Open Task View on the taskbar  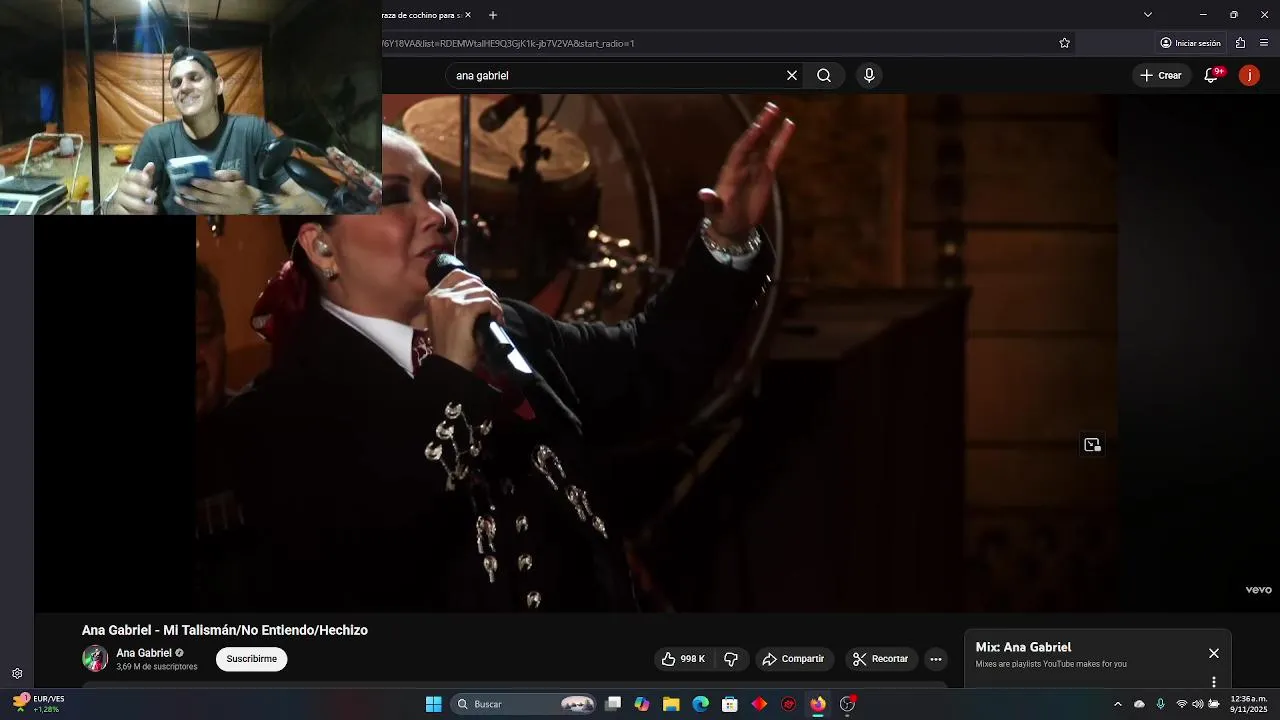coord(613,704)
